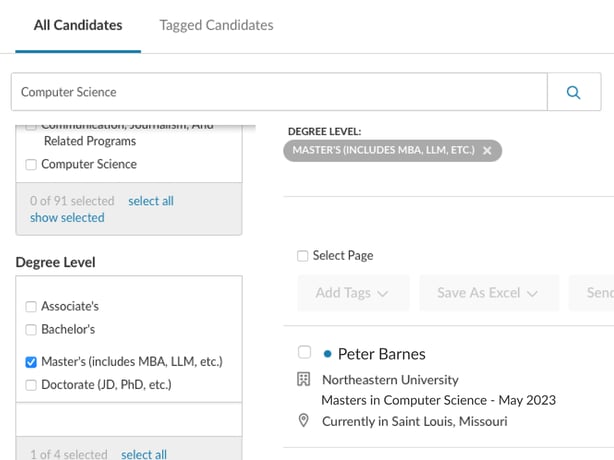
Task: Check the Doctorate (JD, PhD) checkbox
Action: pos(31,385)
